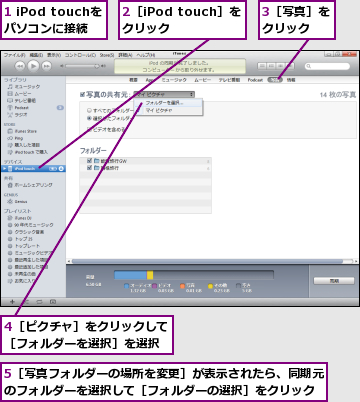Click the Play button in iTunes
360x402 pixels.
33,66
